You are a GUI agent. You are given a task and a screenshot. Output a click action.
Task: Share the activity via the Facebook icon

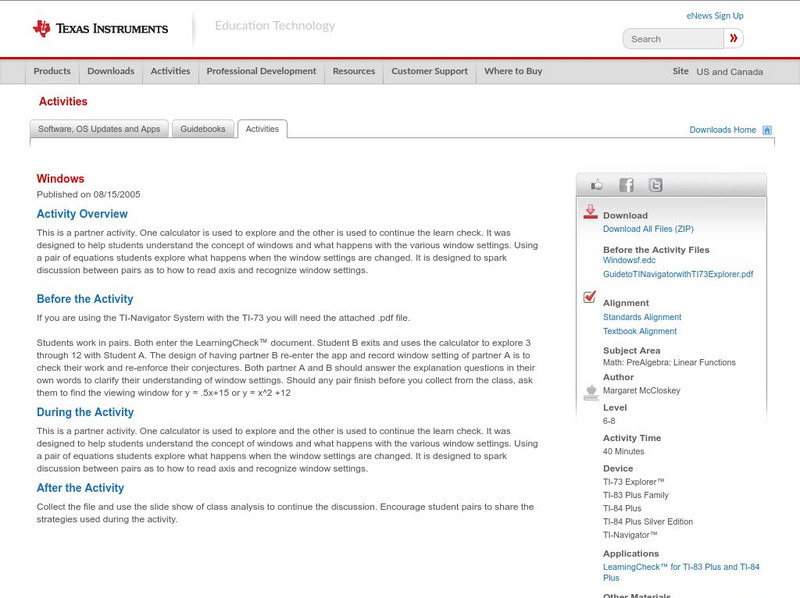[626, 185]
